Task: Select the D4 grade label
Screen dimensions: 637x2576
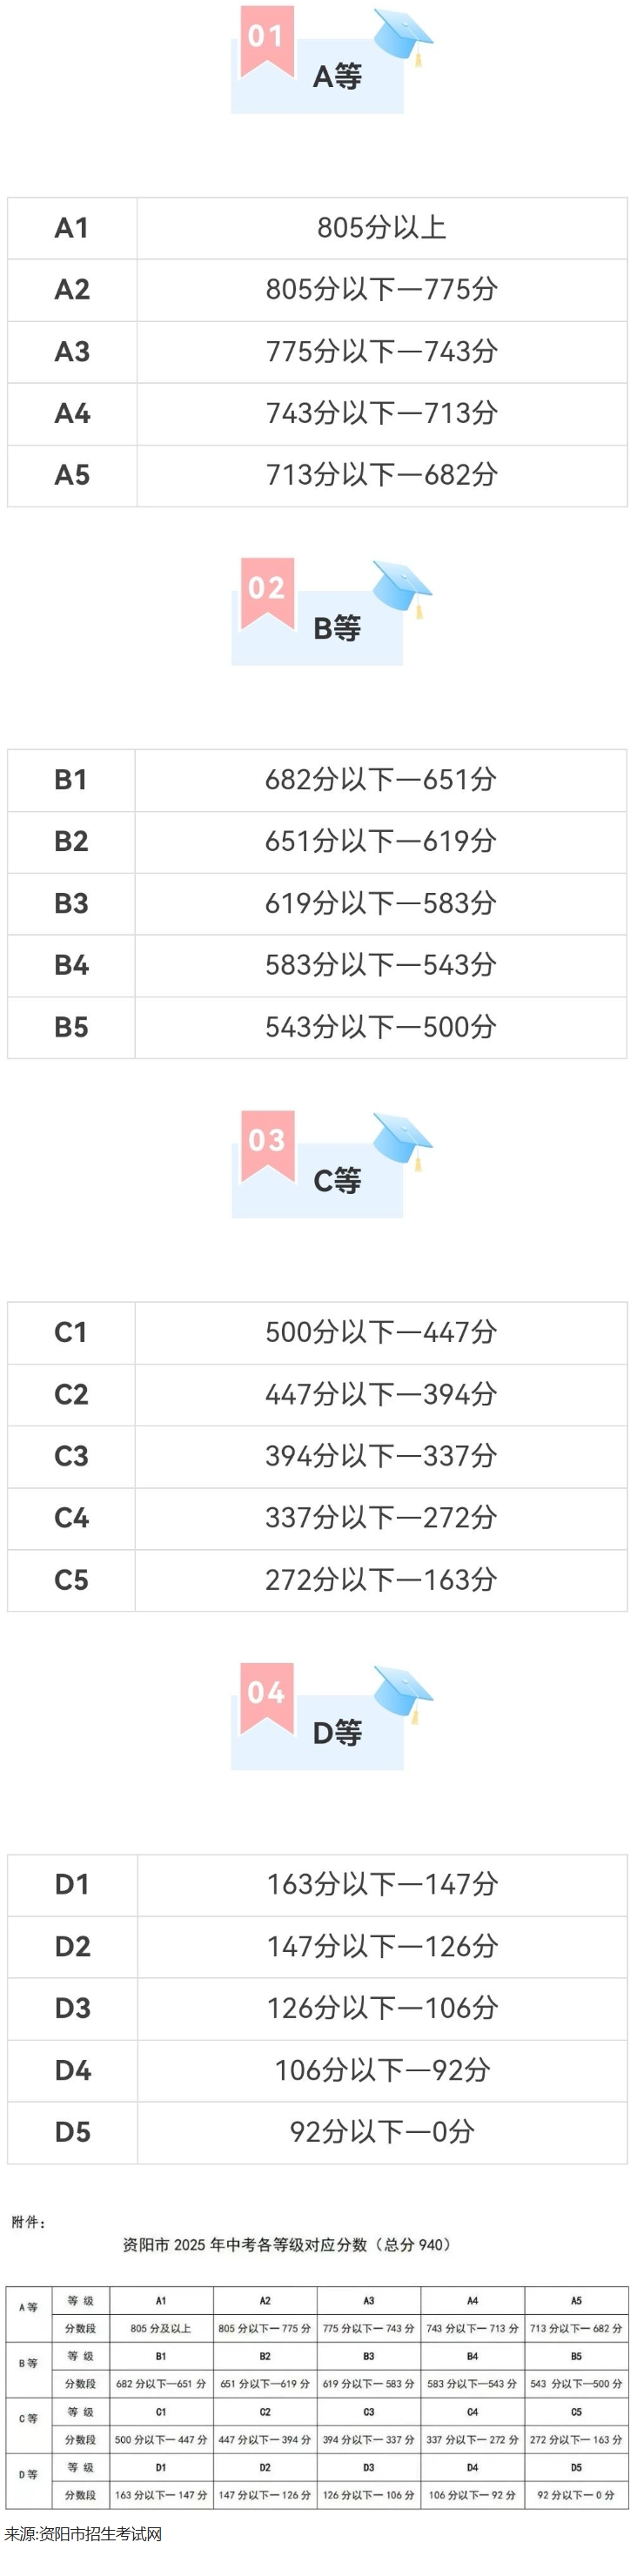Action: 73,2071
